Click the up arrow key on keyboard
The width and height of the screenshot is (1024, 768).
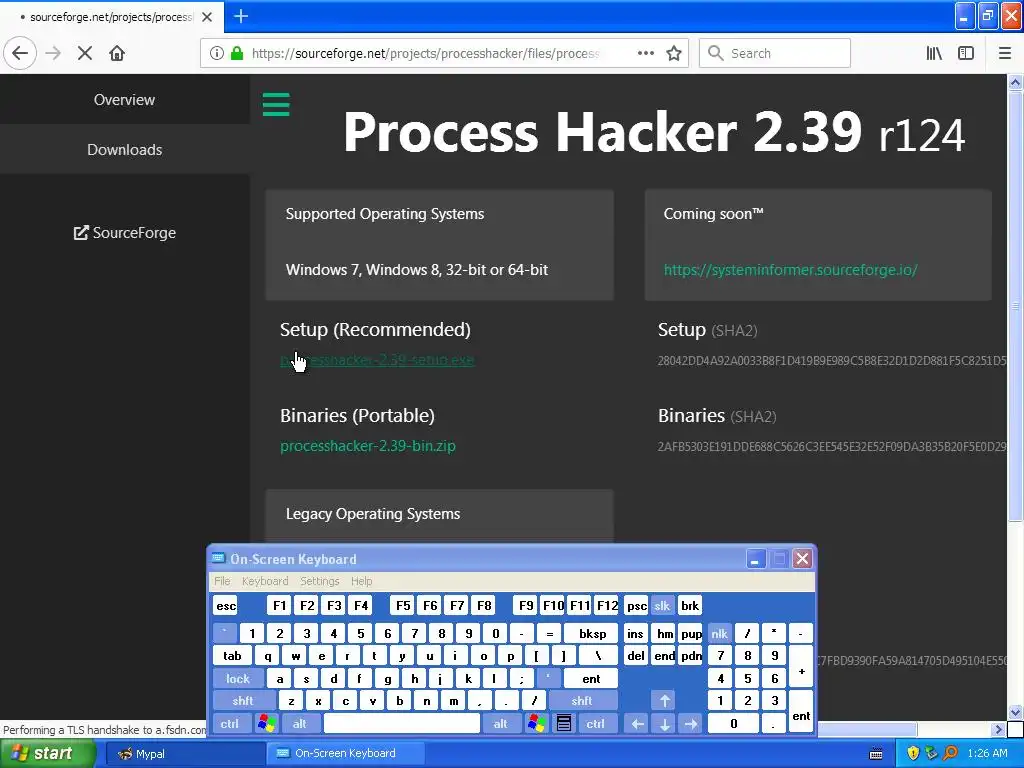pos(665,701)
